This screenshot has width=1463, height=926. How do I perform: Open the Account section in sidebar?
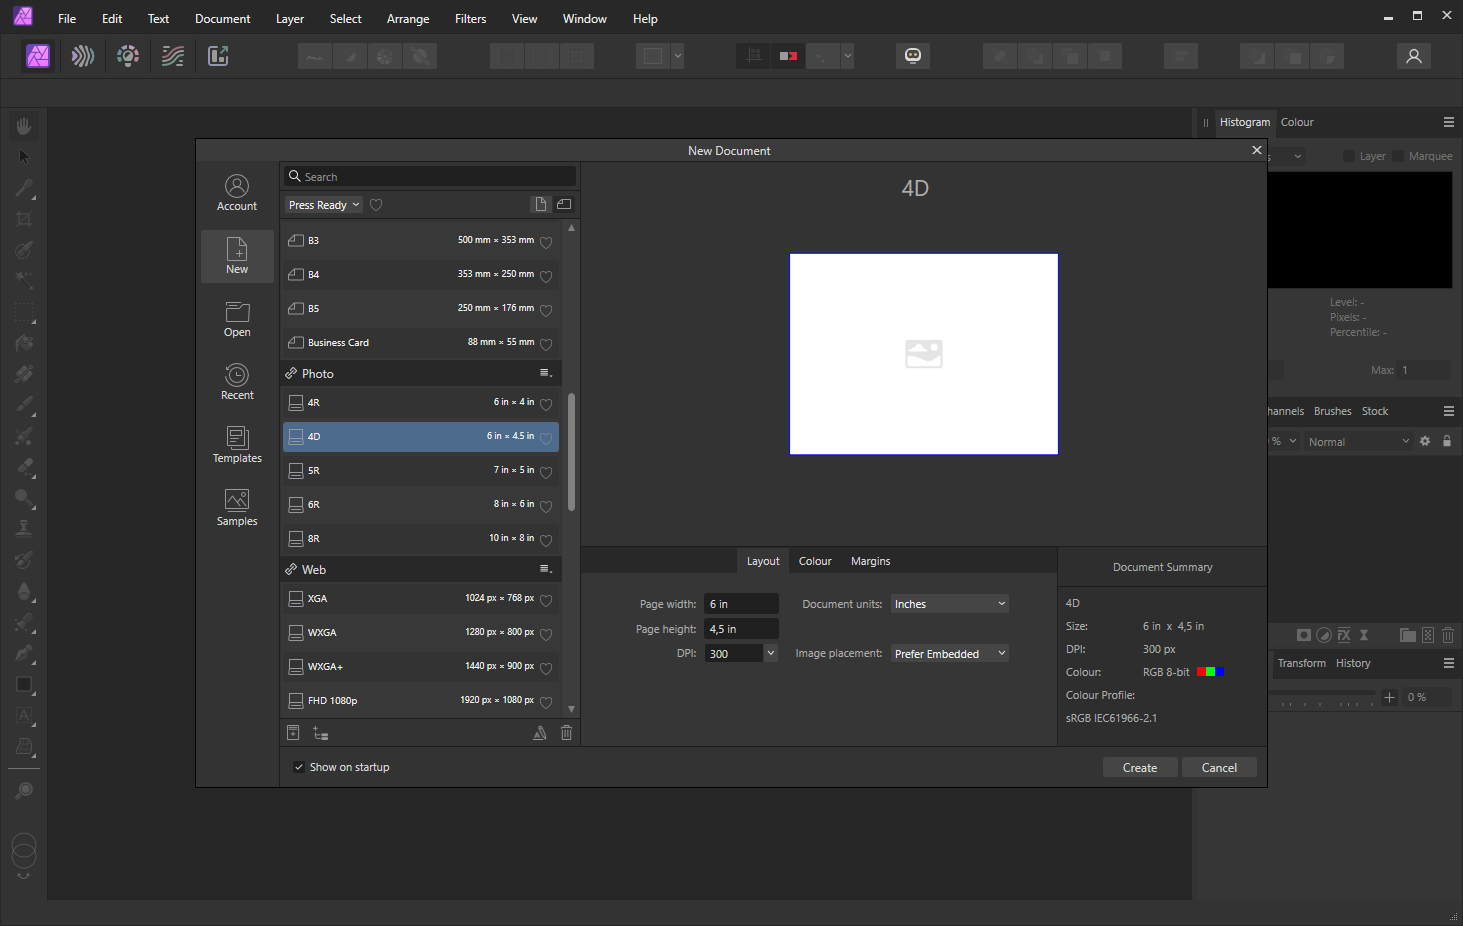[237, 193]
